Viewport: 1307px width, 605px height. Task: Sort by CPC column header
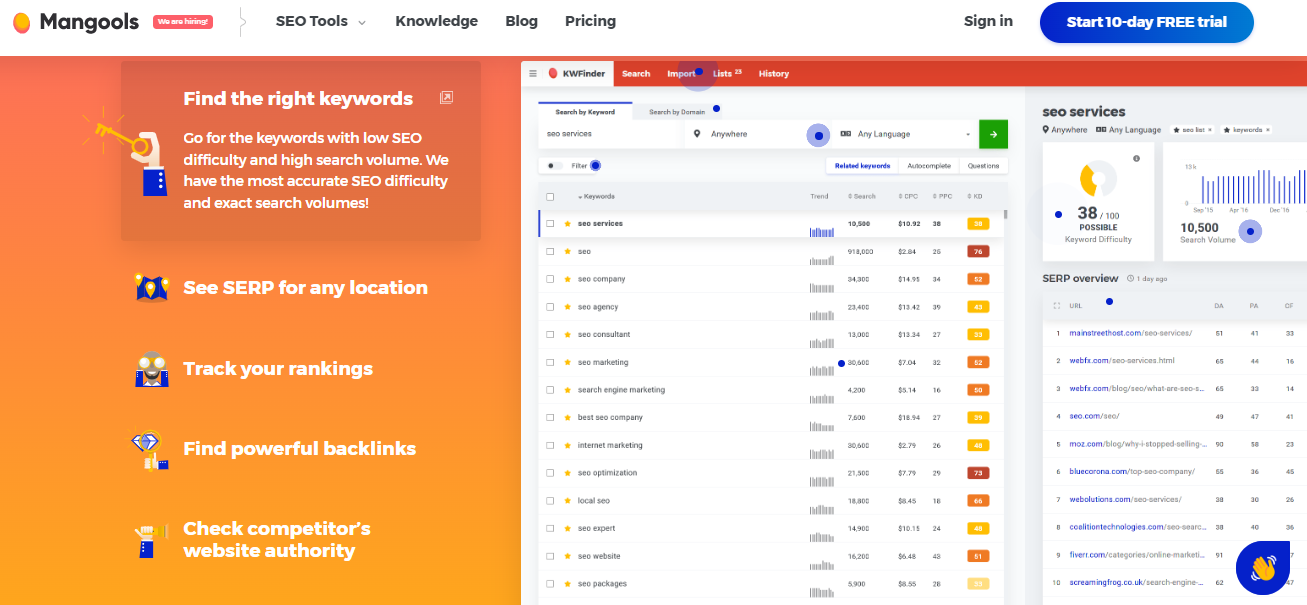click(908, 197)
